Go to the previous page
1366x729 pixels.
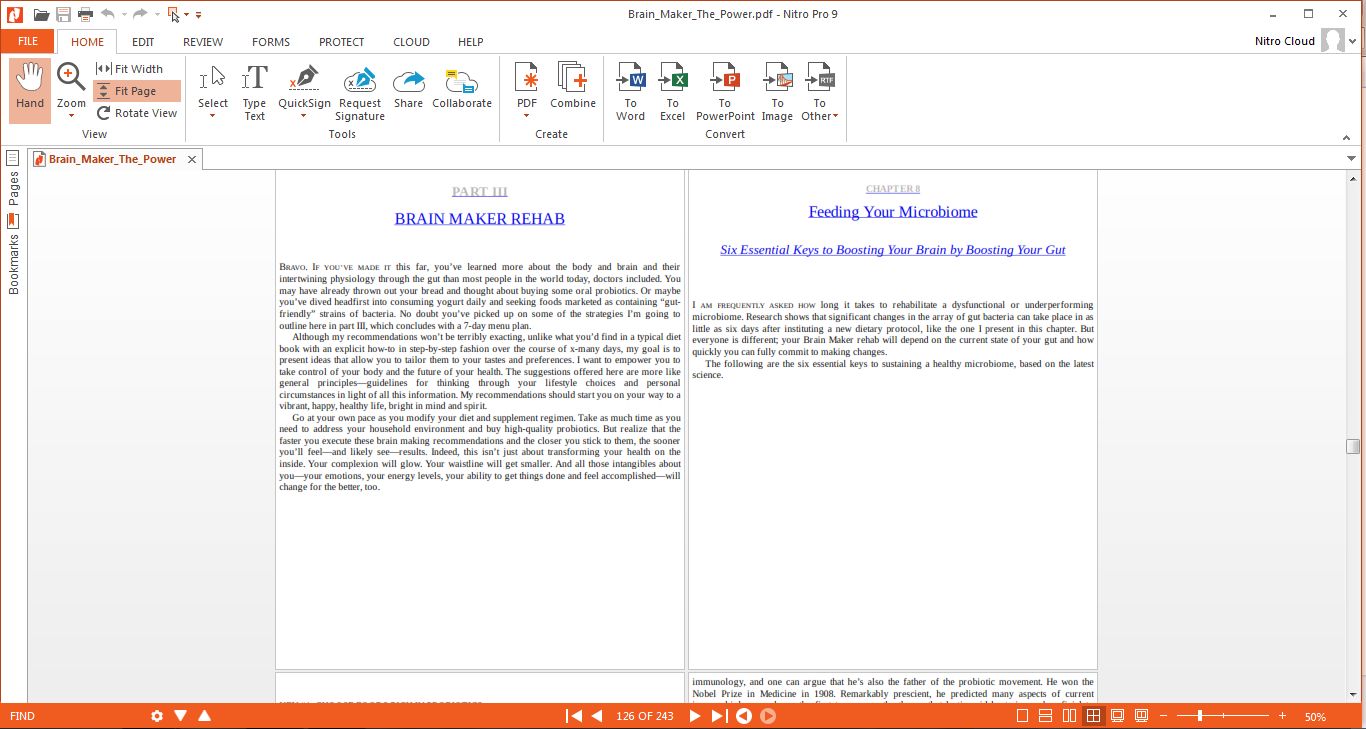pos(598,716)
